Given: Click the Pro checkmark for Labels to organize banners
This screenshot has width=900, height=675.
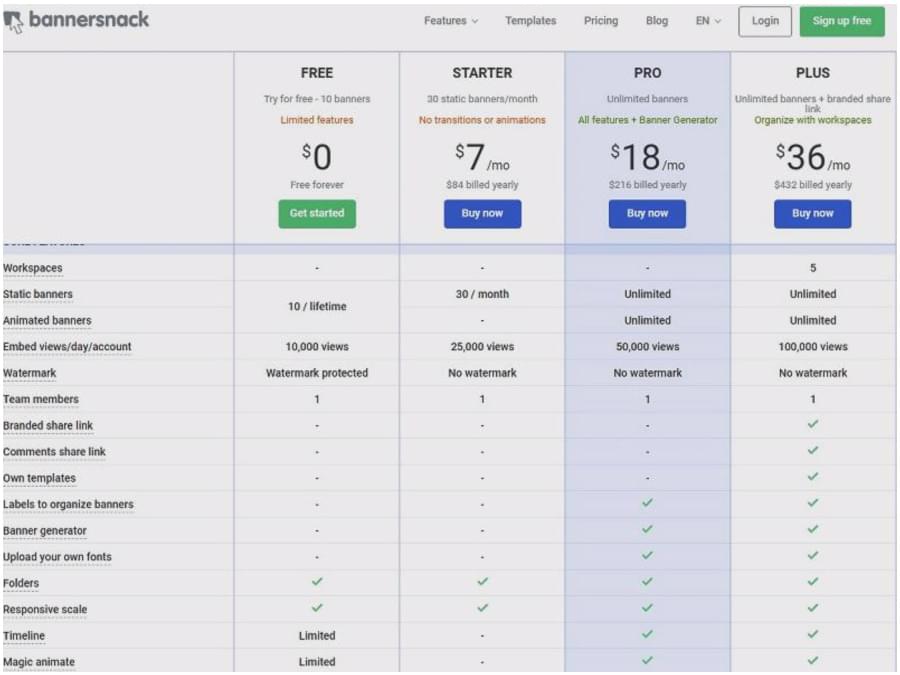Looking at the screenshot, I should pos(647,503).
